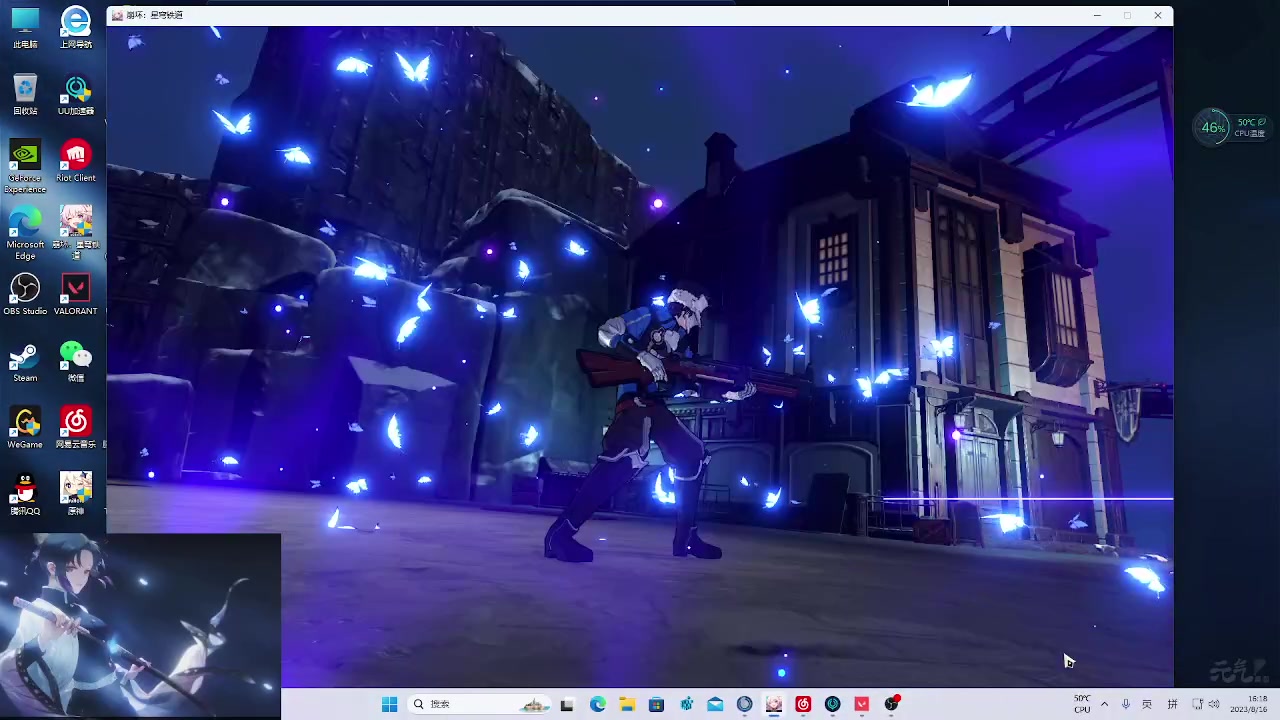Image resolution: width=1280 pixels, height=720 pixels.
Task: Switch to VALORANT in the taskbar
Action: pyautogui.click(x=862, y=704)
